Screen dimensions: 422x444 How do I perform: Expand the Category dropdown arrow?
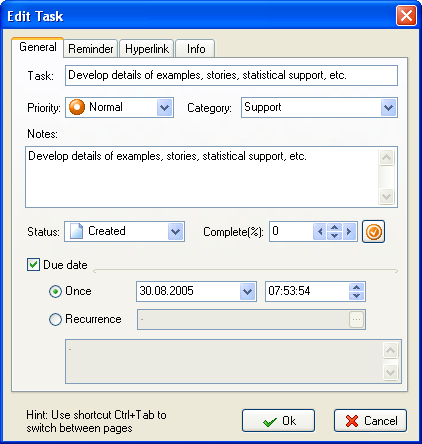(388, 108)
